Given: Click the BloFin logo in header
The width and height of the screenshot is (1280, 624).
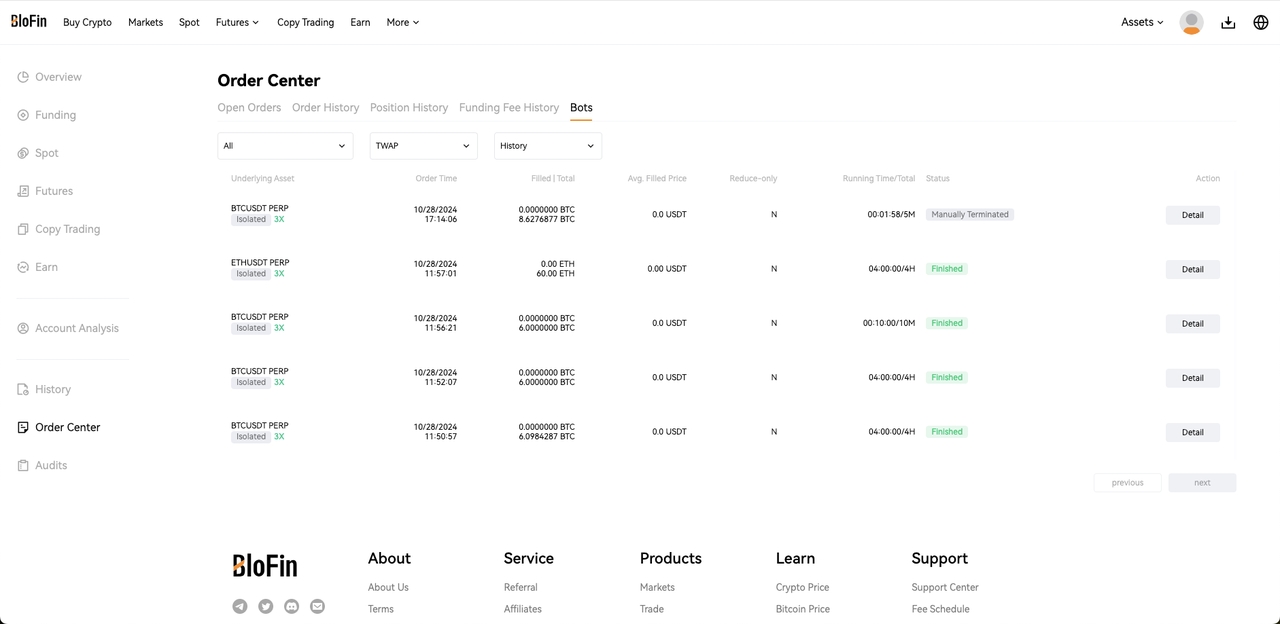Looking at the screenshot, I should click(x=29, y=21).
